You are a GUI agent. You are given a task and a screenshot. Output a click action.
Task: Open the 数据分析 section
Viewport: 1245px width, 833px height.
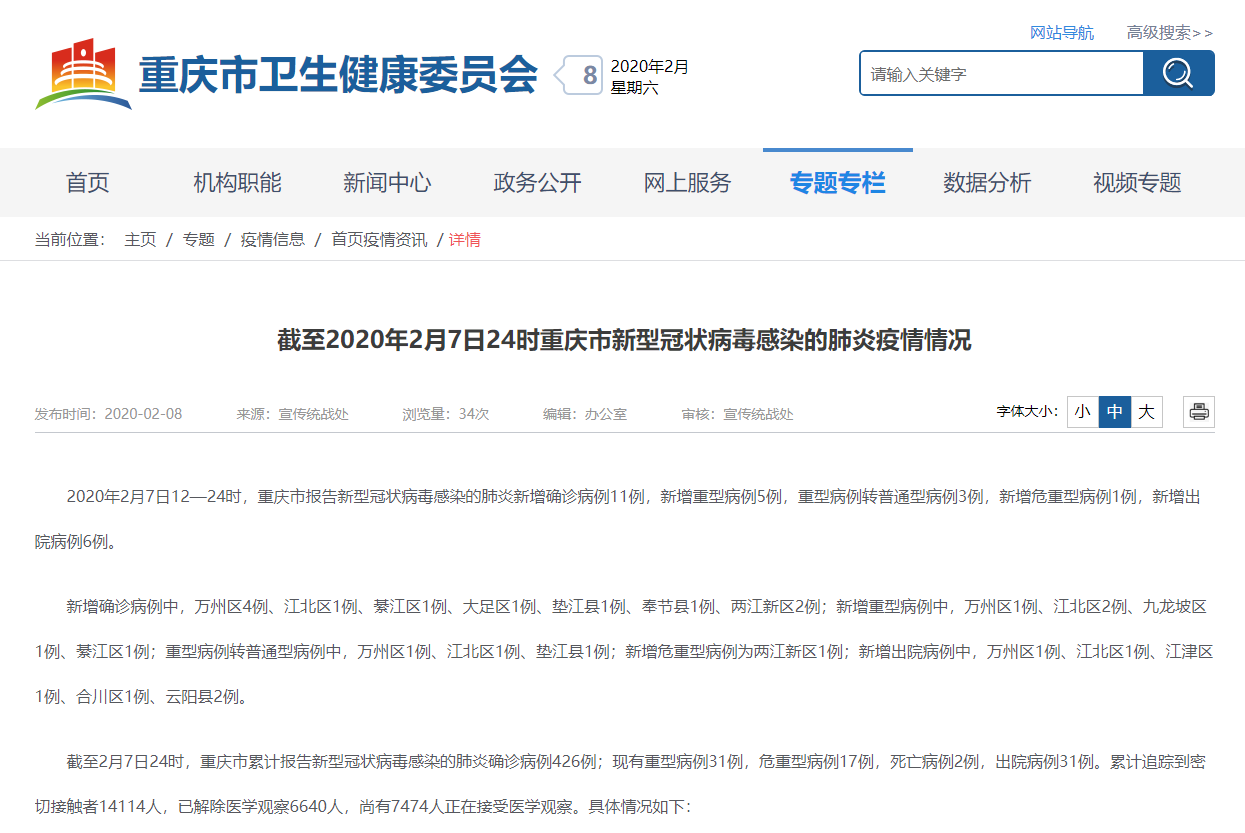(987, 183)
